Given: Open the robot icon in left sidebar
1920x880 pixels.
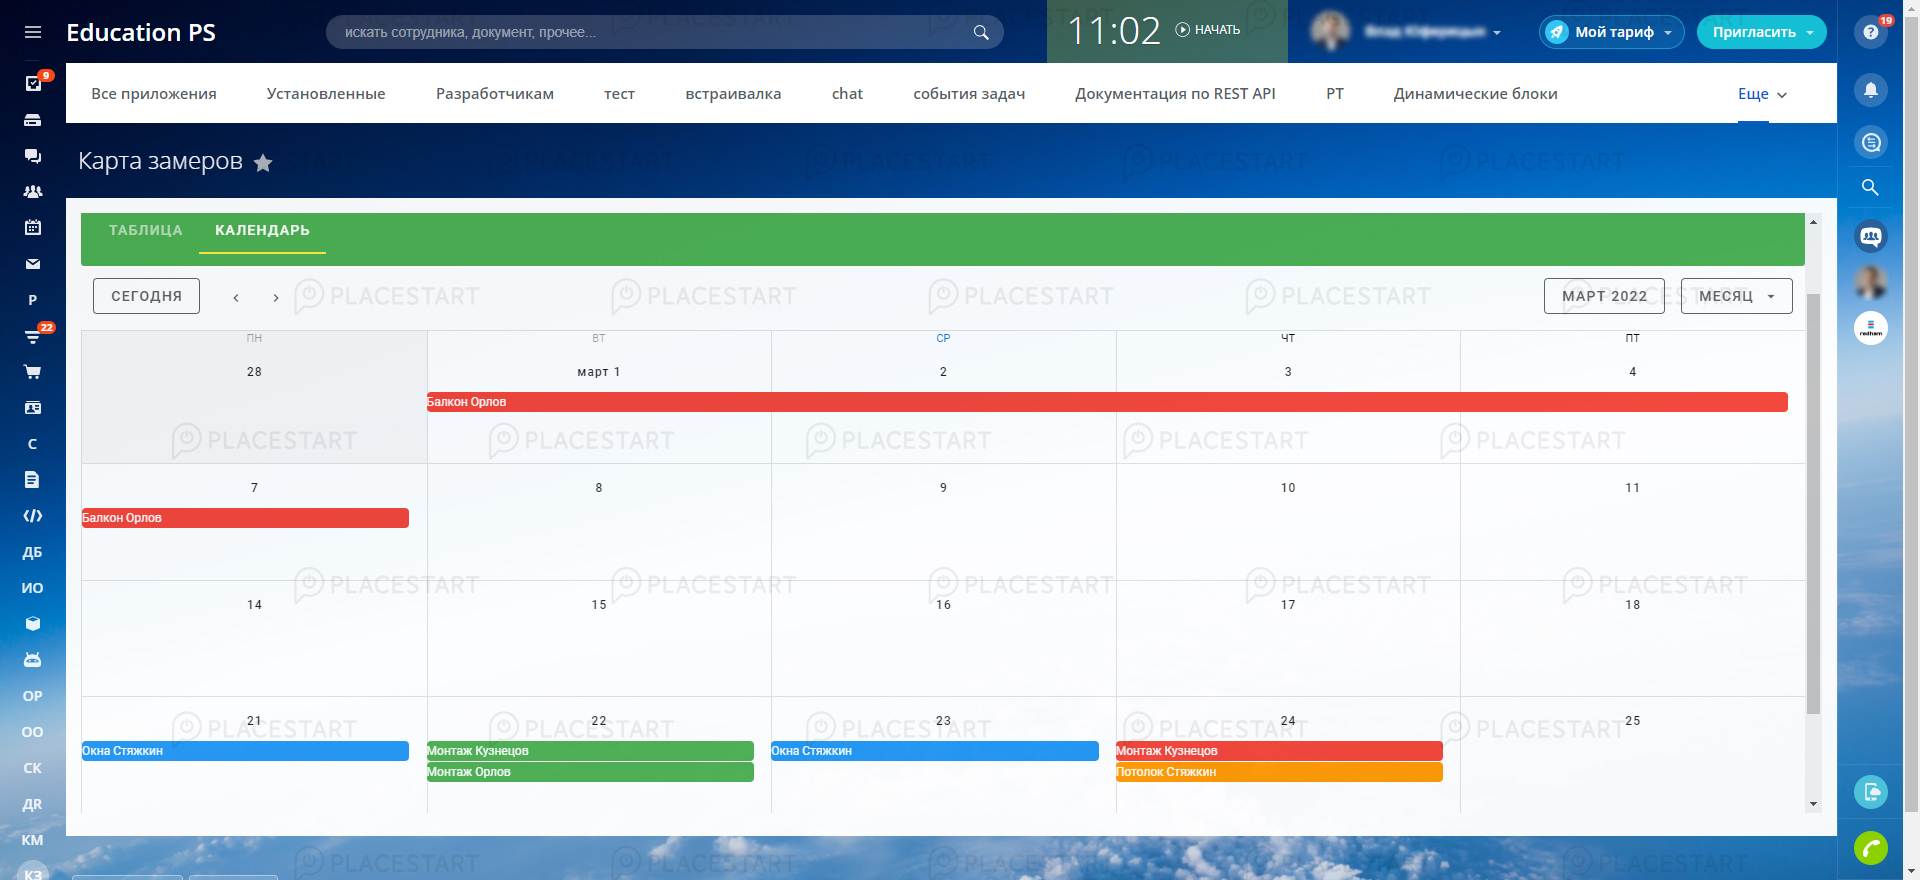Looking at the screenshot, I should pyautogui.click(x=33, y=660).
